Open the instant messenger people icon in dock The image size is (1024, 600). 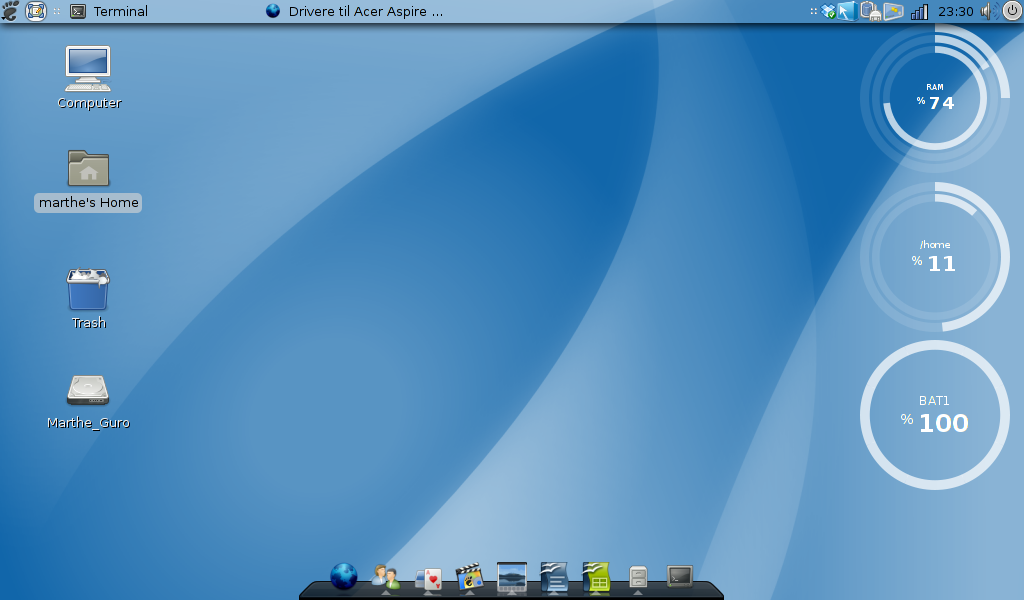coord(385,576)
